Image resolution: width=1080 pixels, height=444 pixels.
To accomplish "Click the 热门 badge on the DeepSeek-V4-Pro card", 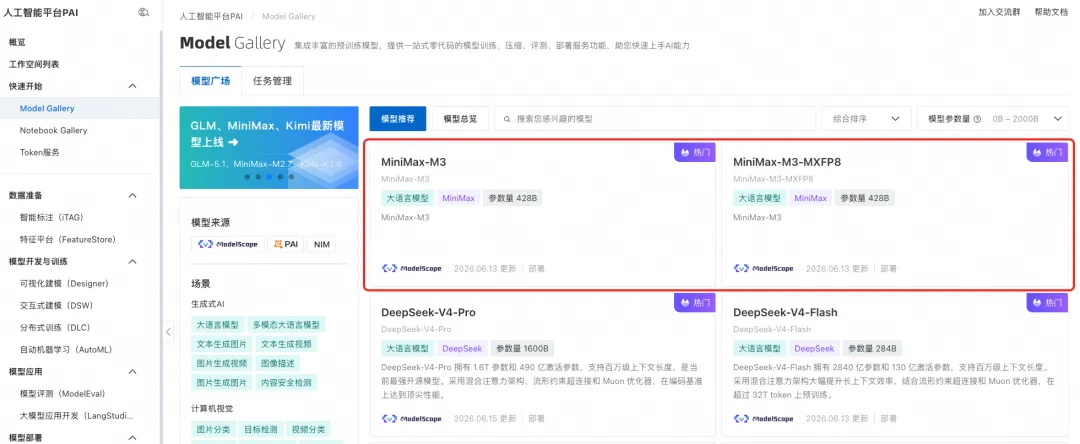I will click(x=695, y=302).
